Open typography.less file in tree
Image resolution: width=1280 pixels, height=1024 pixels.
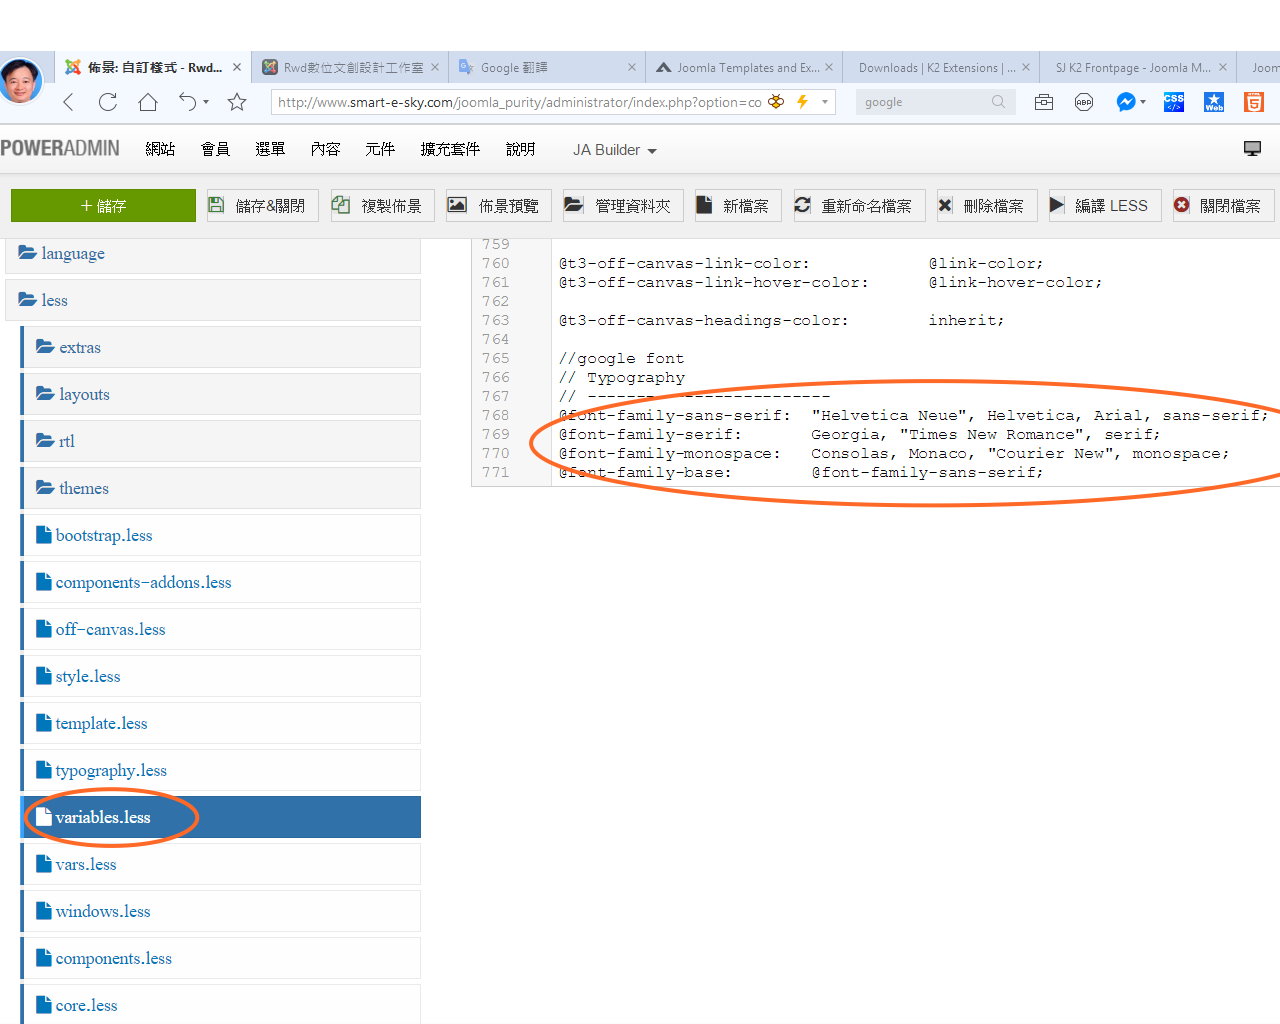pyautogui.click(x=111, y=770)
